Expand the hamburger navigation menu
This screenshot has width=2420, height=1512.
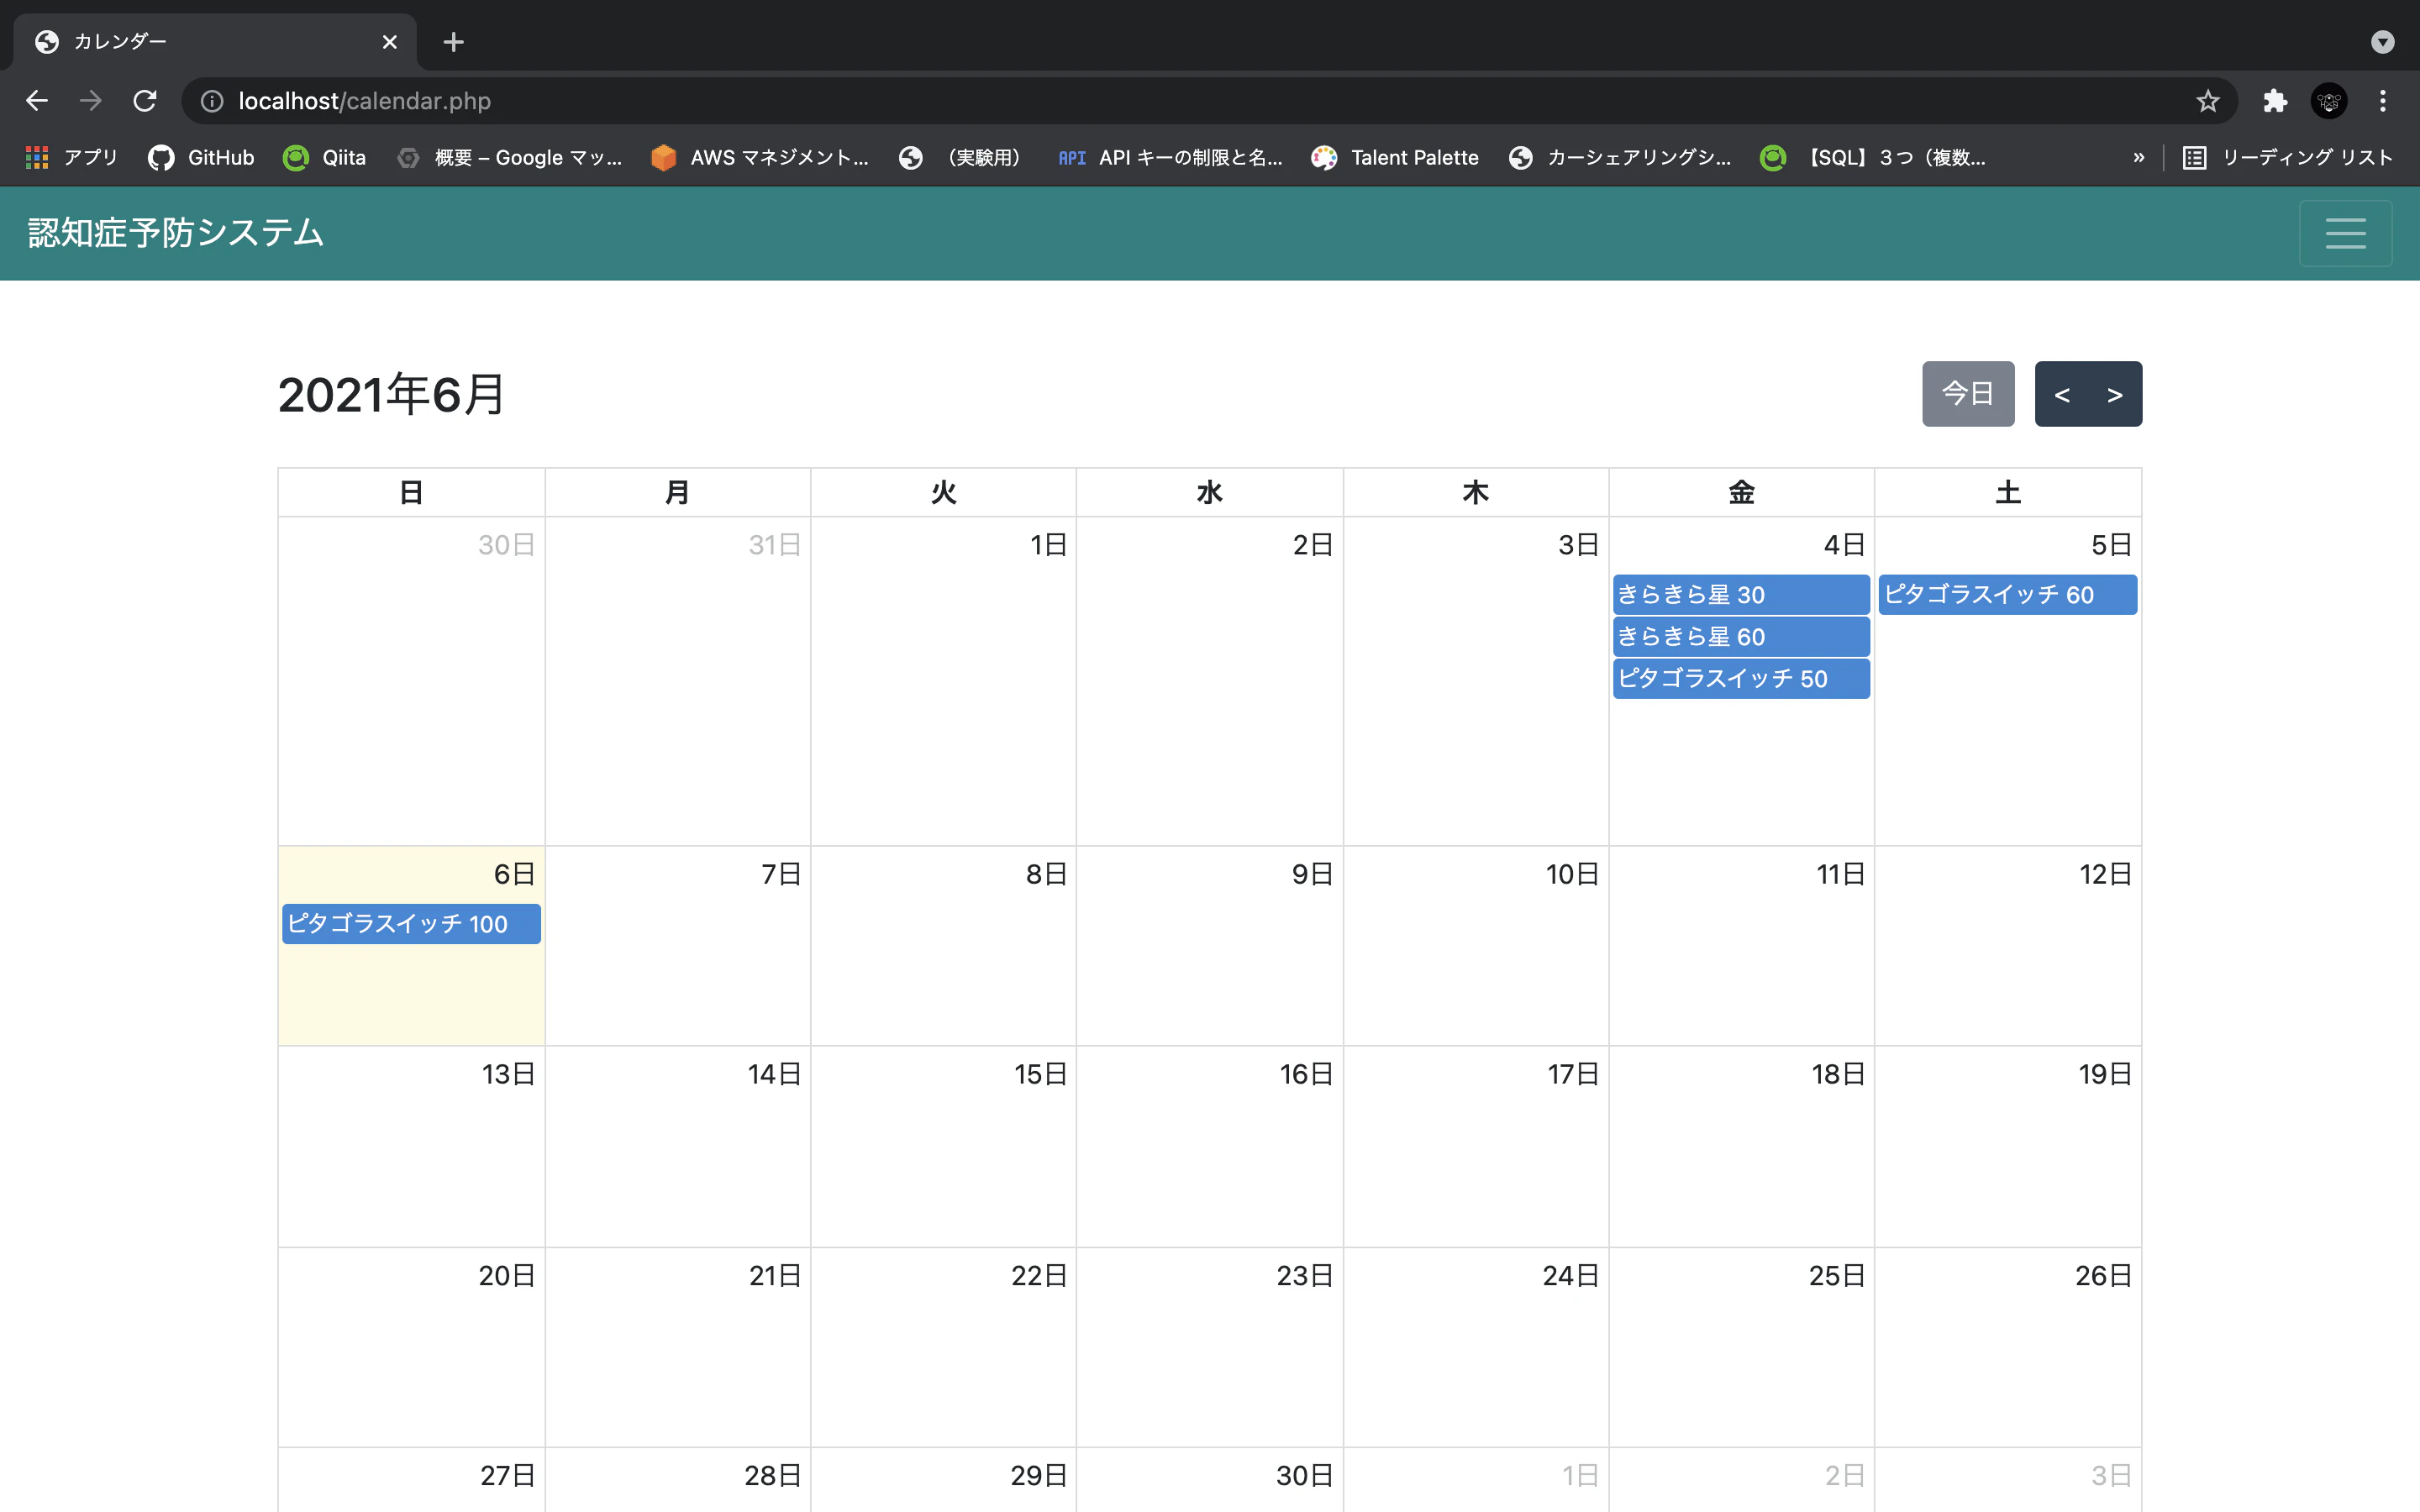coord(2345,233)
